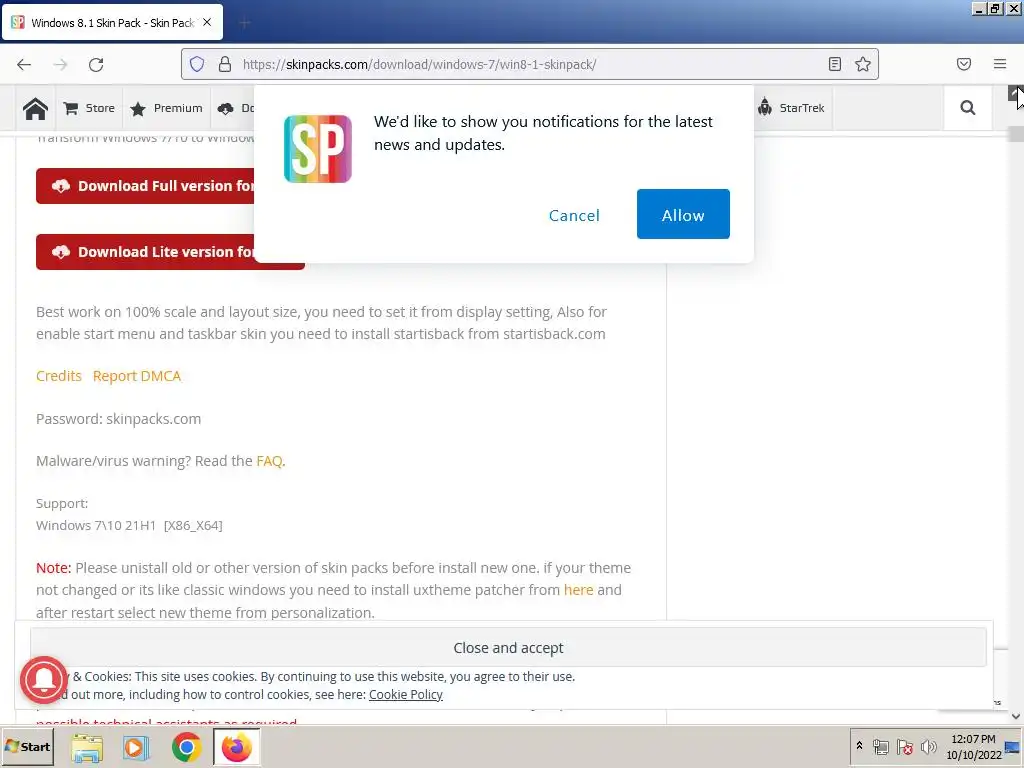Open the Action Center flag tray icon
The width and height of the screenshot is (1024, 768).
pyautogui.click(x=904, y=746)
